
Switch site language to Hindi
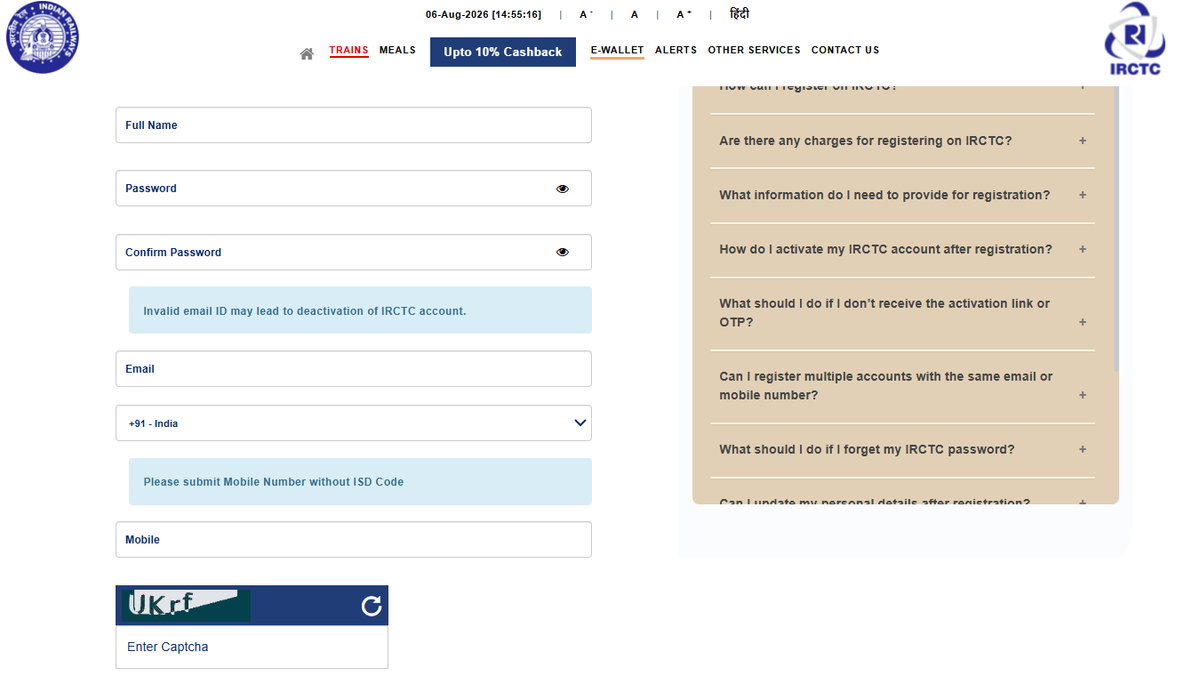point(739,14)
